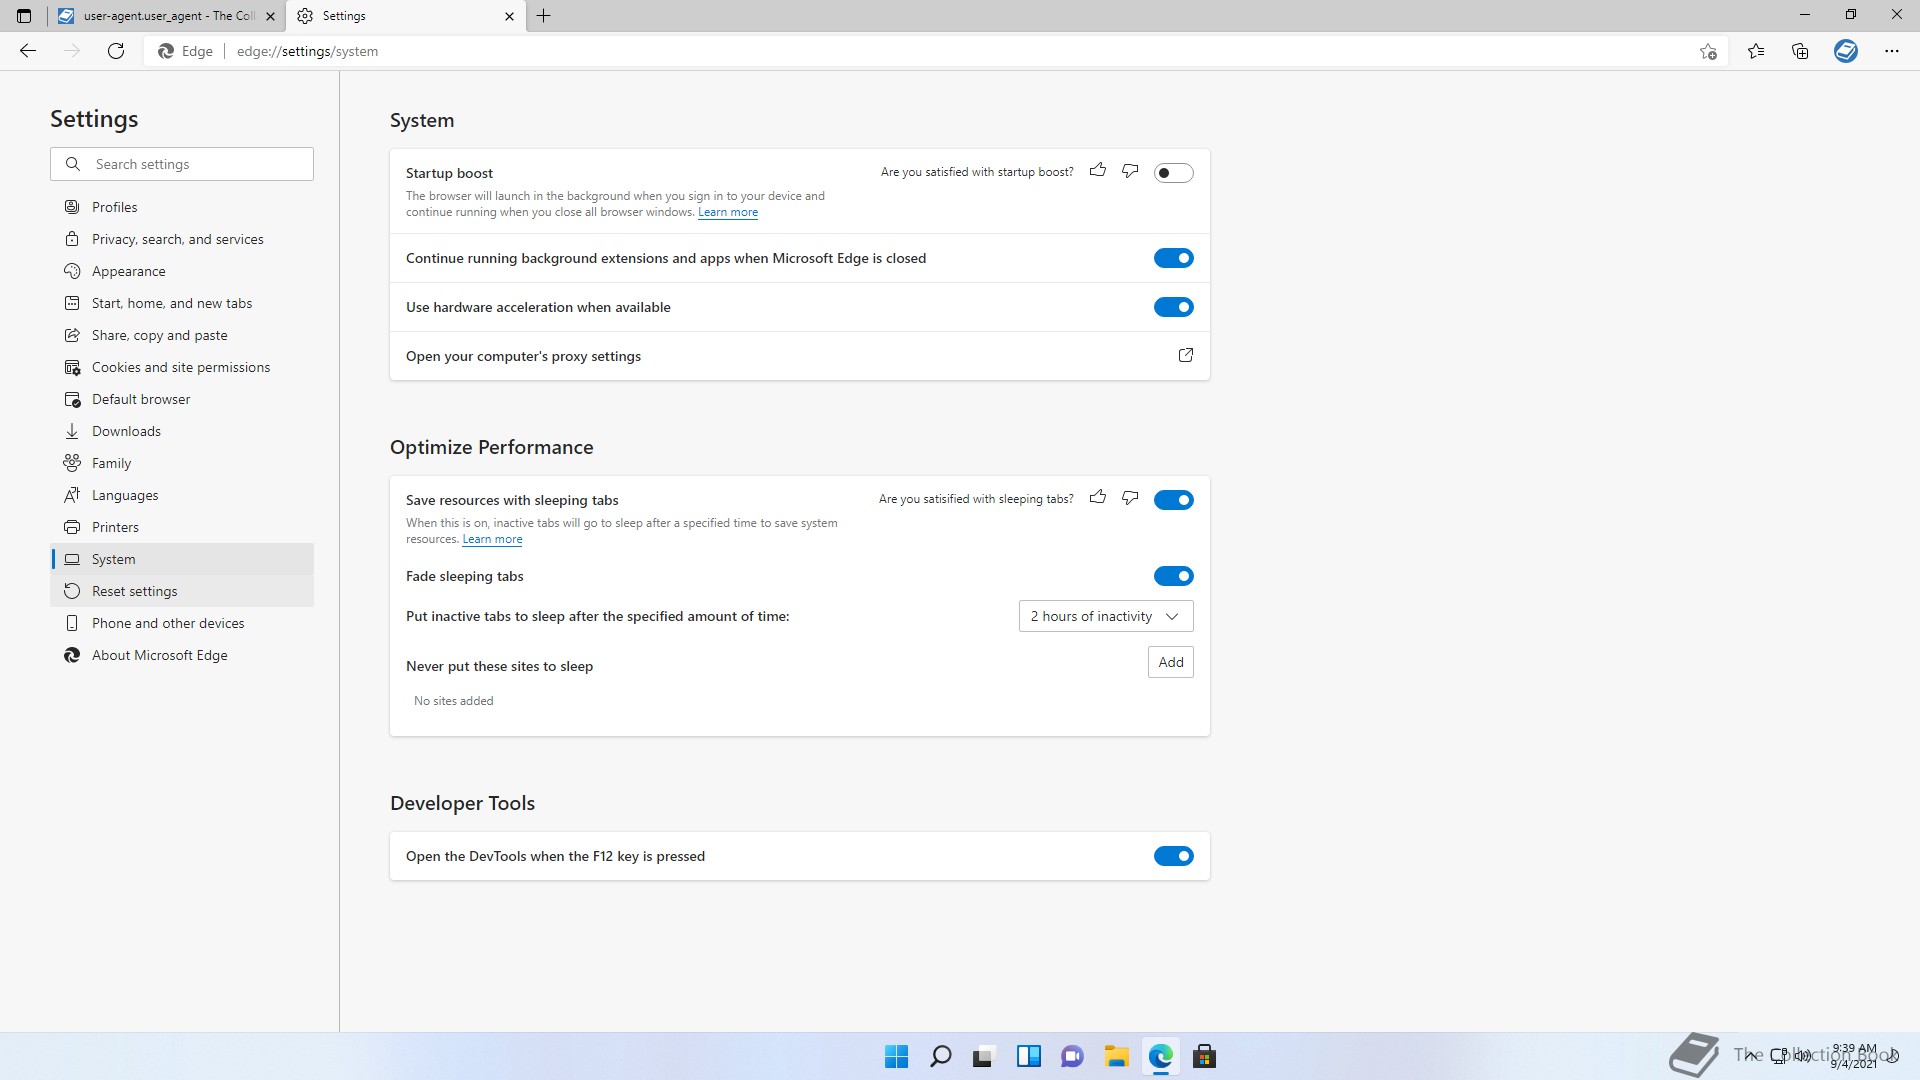Go to Profiles settings

tap(182, 207)
